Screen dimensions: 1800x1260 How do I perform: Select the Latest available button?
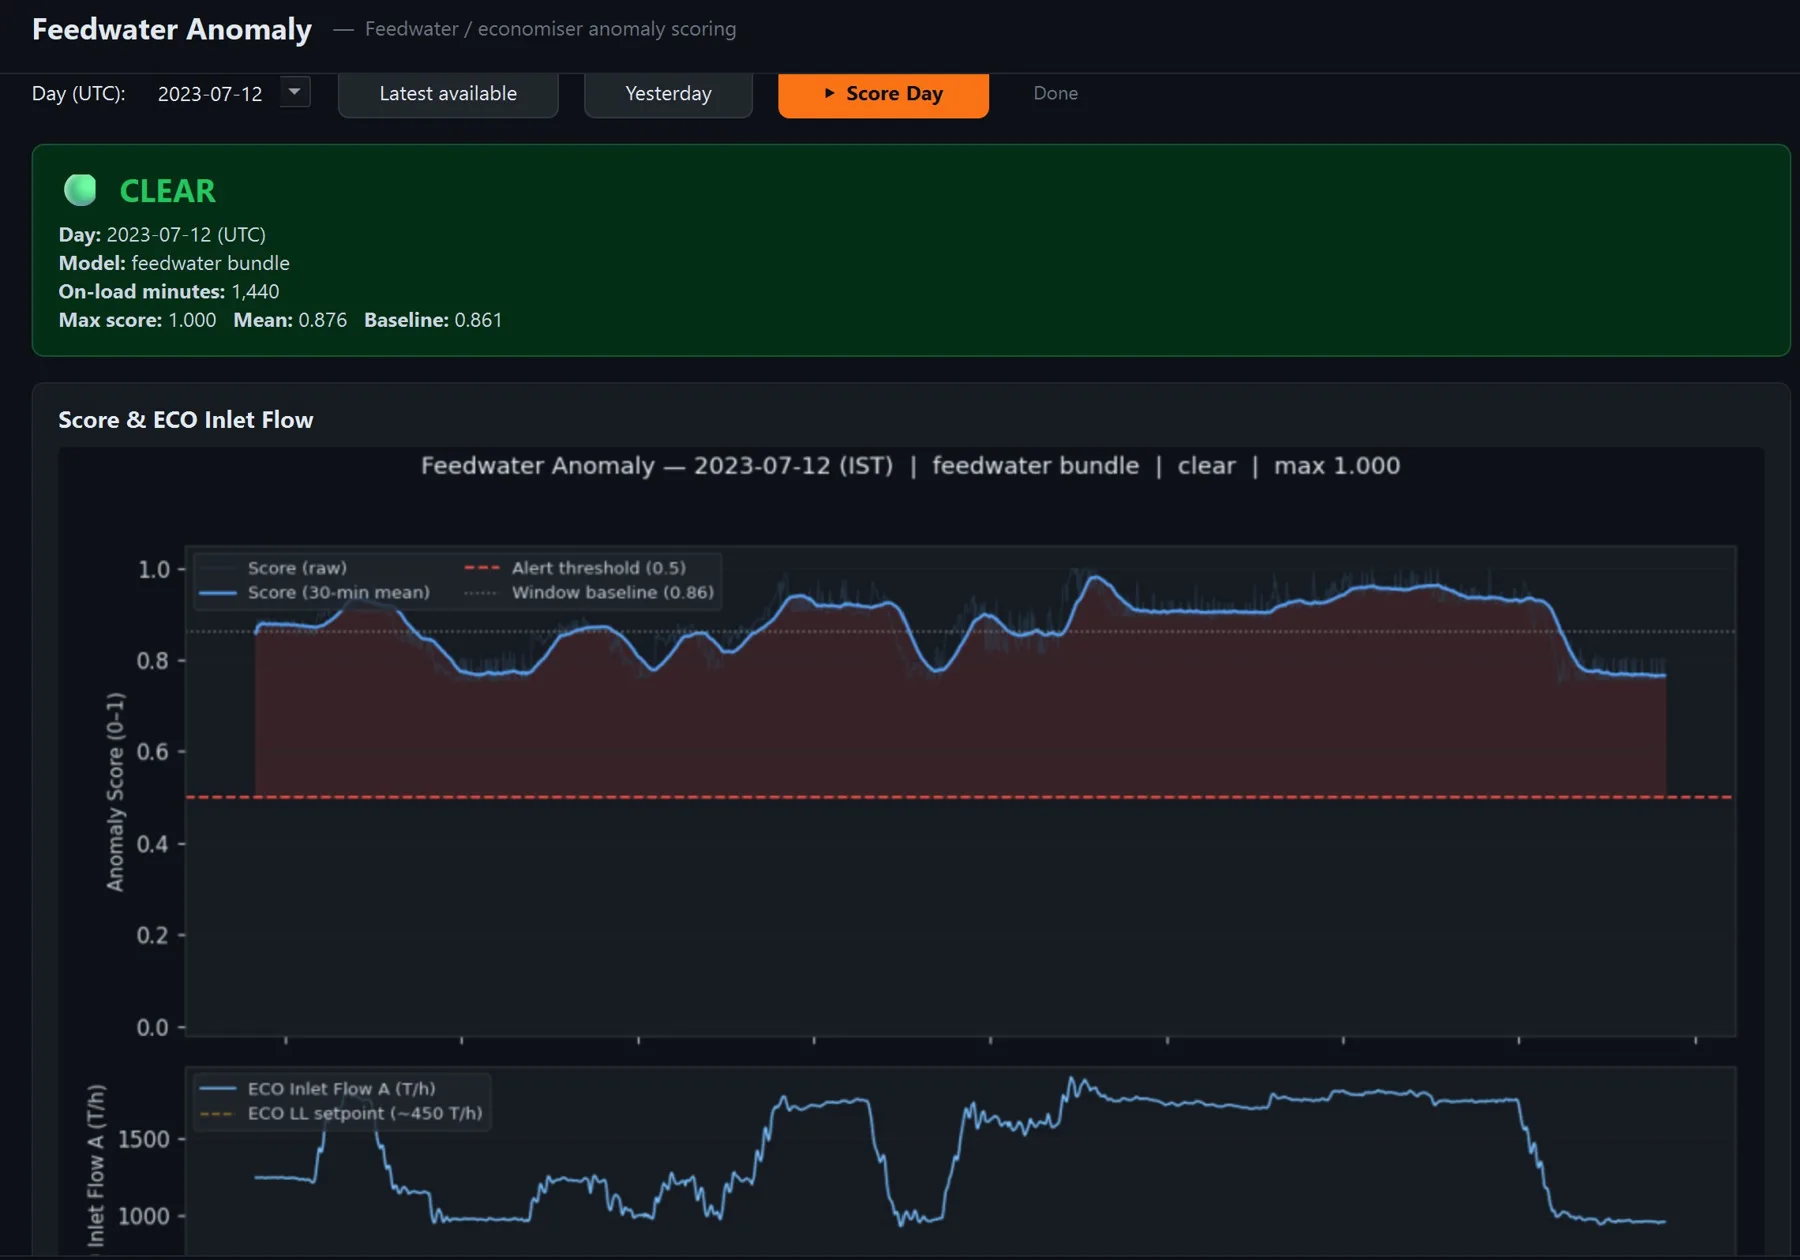pos(448,94)
